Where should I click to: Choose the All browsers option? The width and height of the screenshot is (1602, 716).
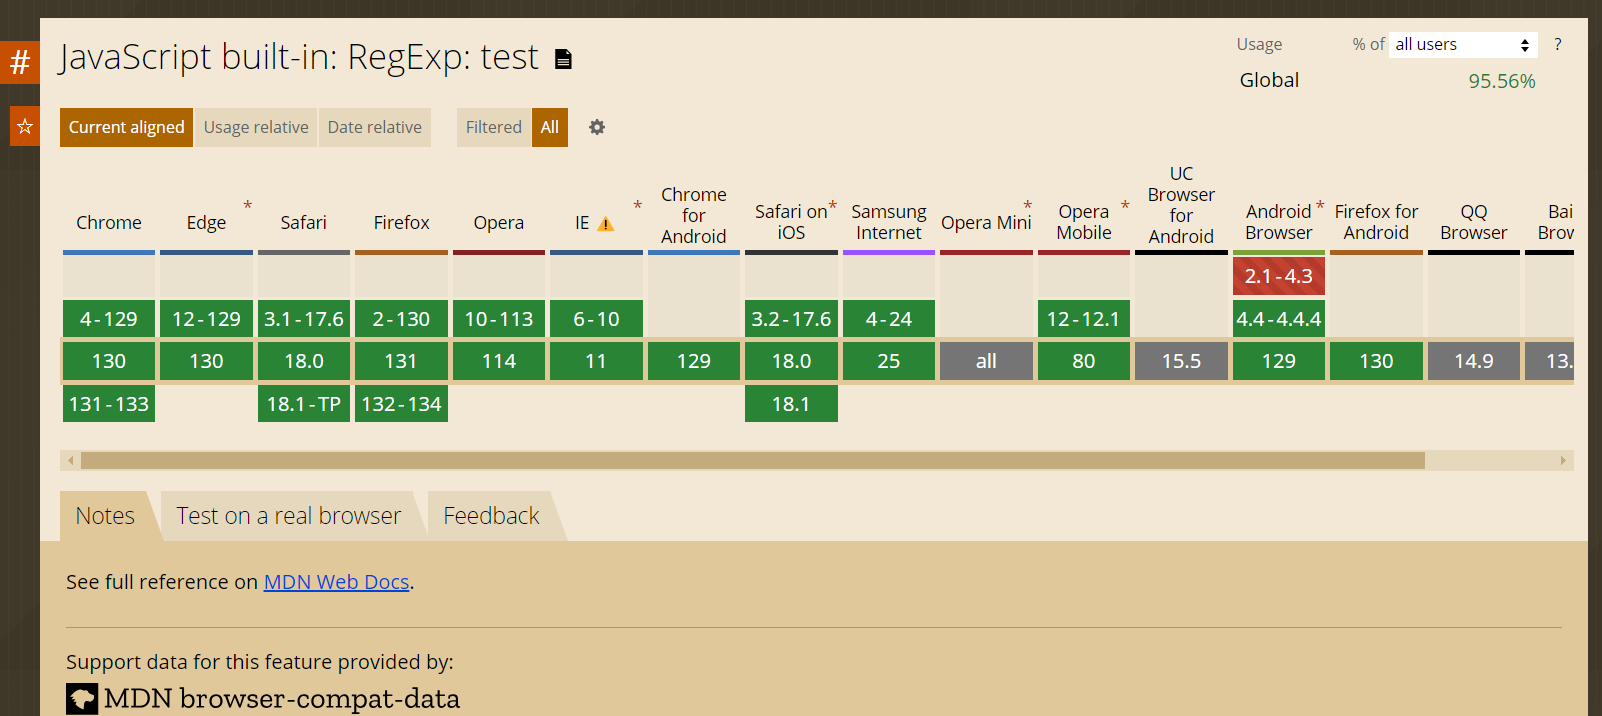click(x=550, y=127)
